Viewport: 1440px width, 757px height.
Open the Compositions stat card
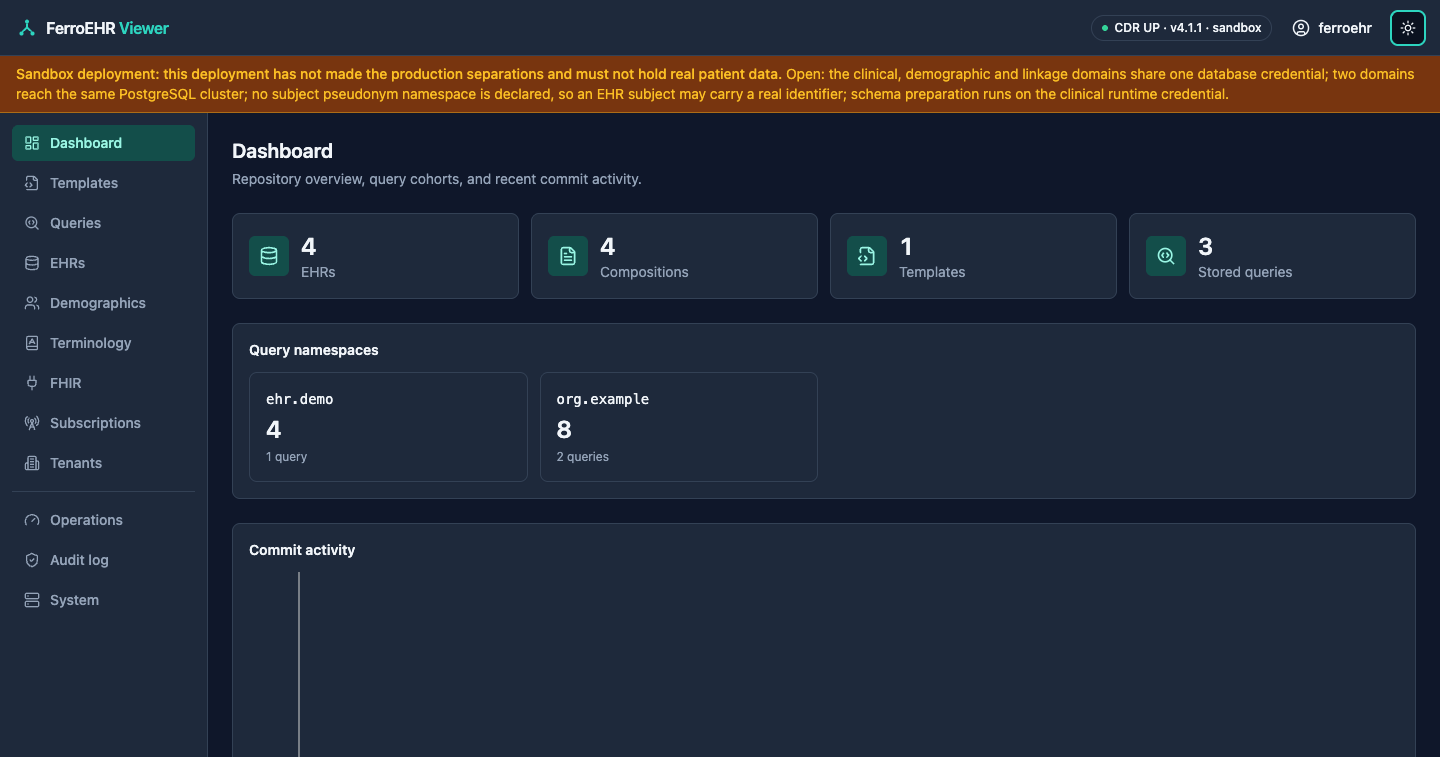[674, 256]
